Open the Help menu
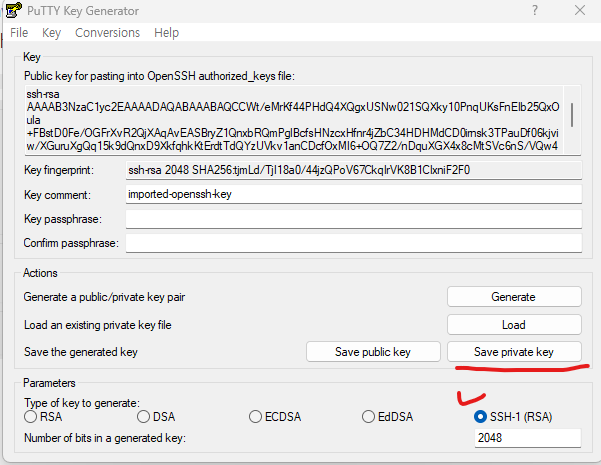Viewport: 601px width, 465px height. click(x=166, y=33)
